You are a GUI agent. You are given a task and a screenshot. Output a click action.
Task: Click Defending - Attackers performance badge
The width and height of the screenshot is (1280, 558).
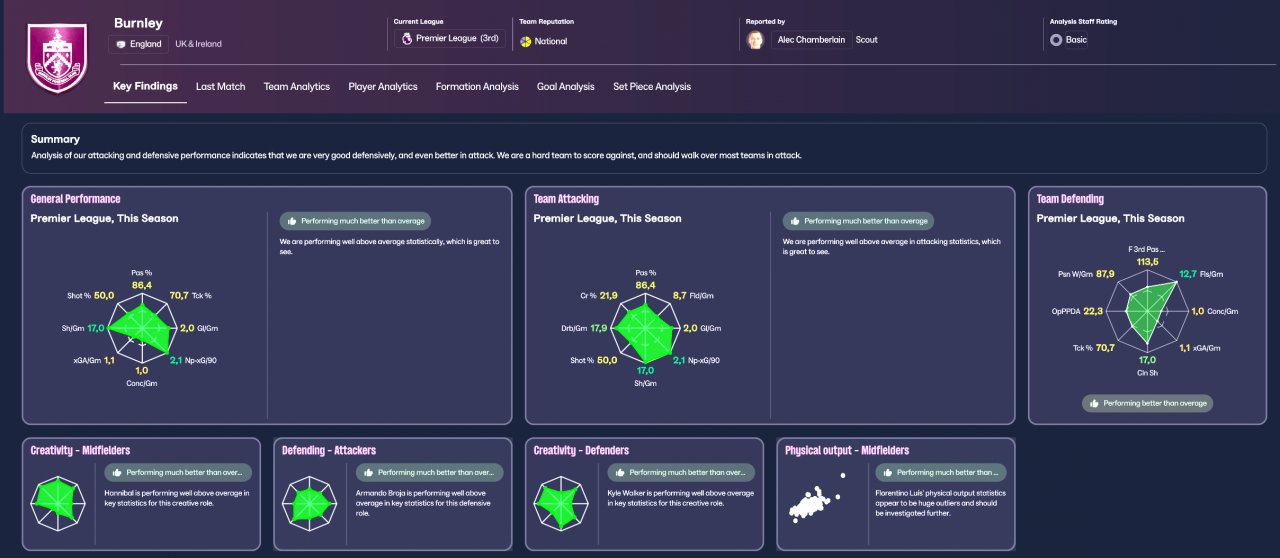click(430, 472)
